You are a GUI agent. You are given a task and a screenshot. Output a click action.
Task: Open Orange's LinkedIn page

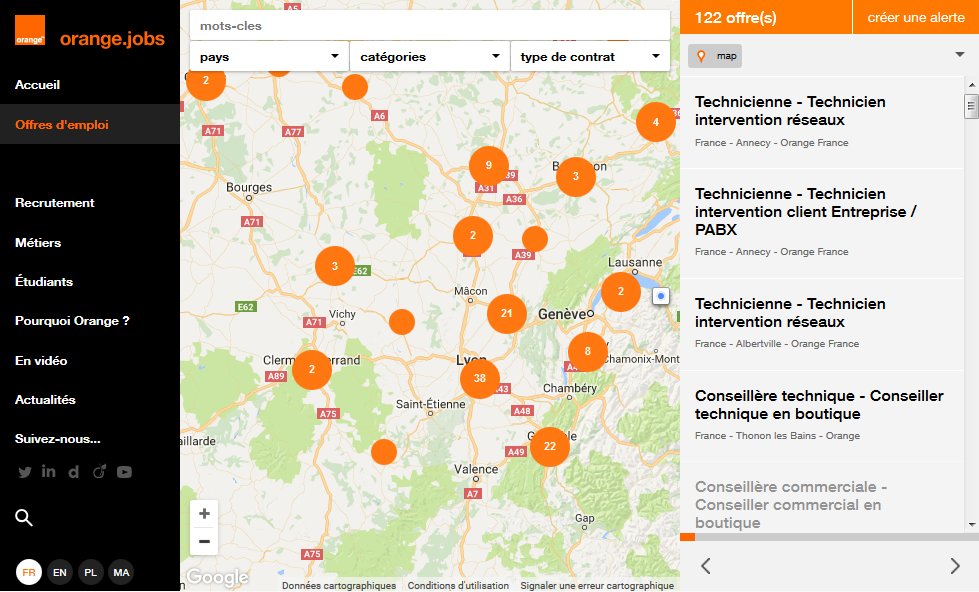click(x=49, y=471)
